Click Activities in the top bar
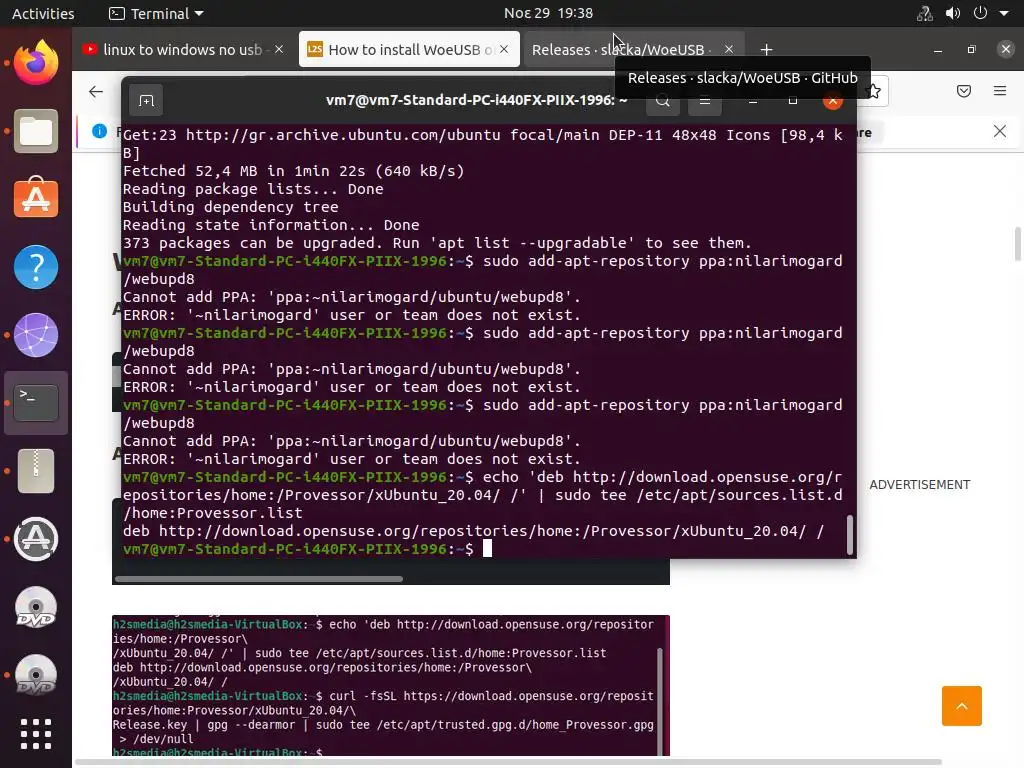Viewport: 1024px width, 768px height. pos(43,13)
